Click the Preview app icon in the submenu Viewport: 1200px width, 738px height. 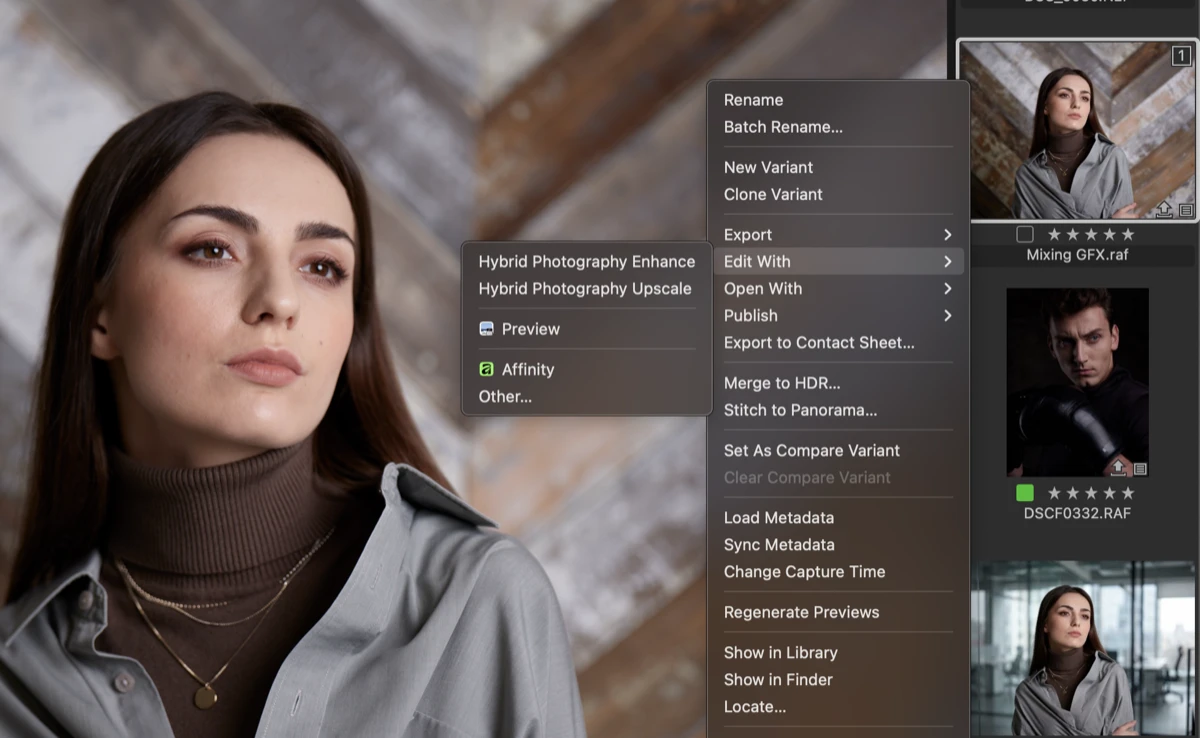(x=486, y=328)
